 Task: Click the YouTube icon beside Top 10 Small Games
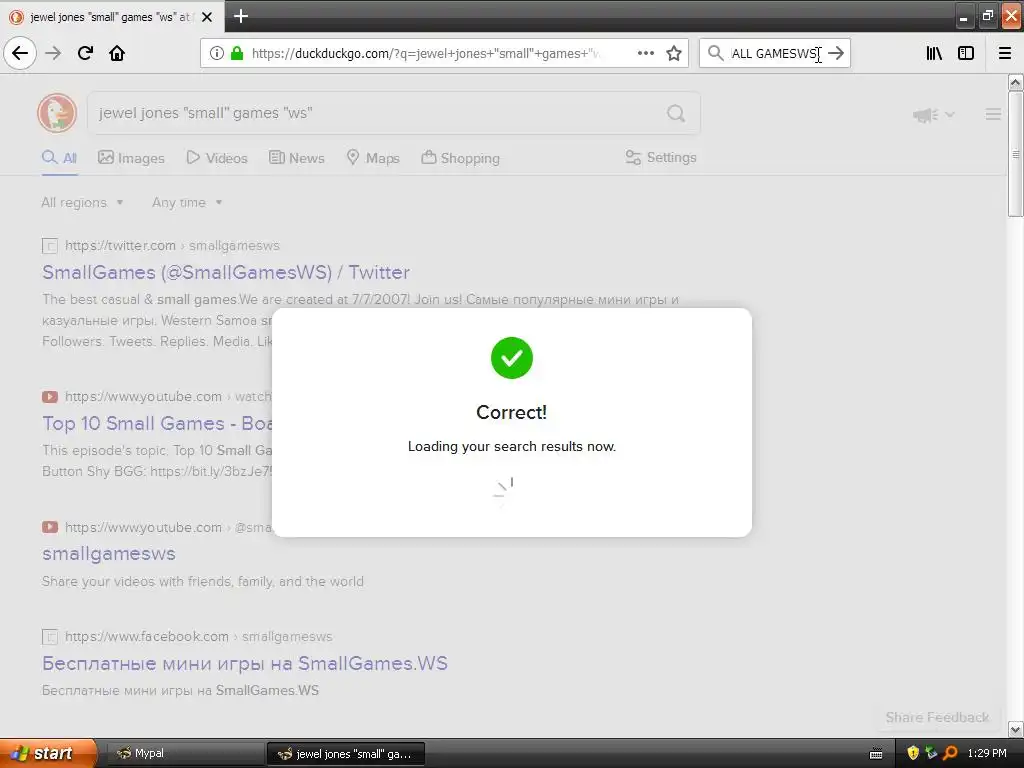[50, 396]
